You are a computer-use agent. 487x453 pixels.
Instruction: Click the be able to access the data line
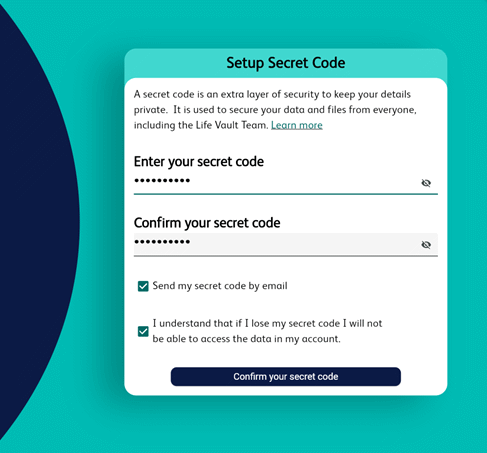tap(246, 339)
